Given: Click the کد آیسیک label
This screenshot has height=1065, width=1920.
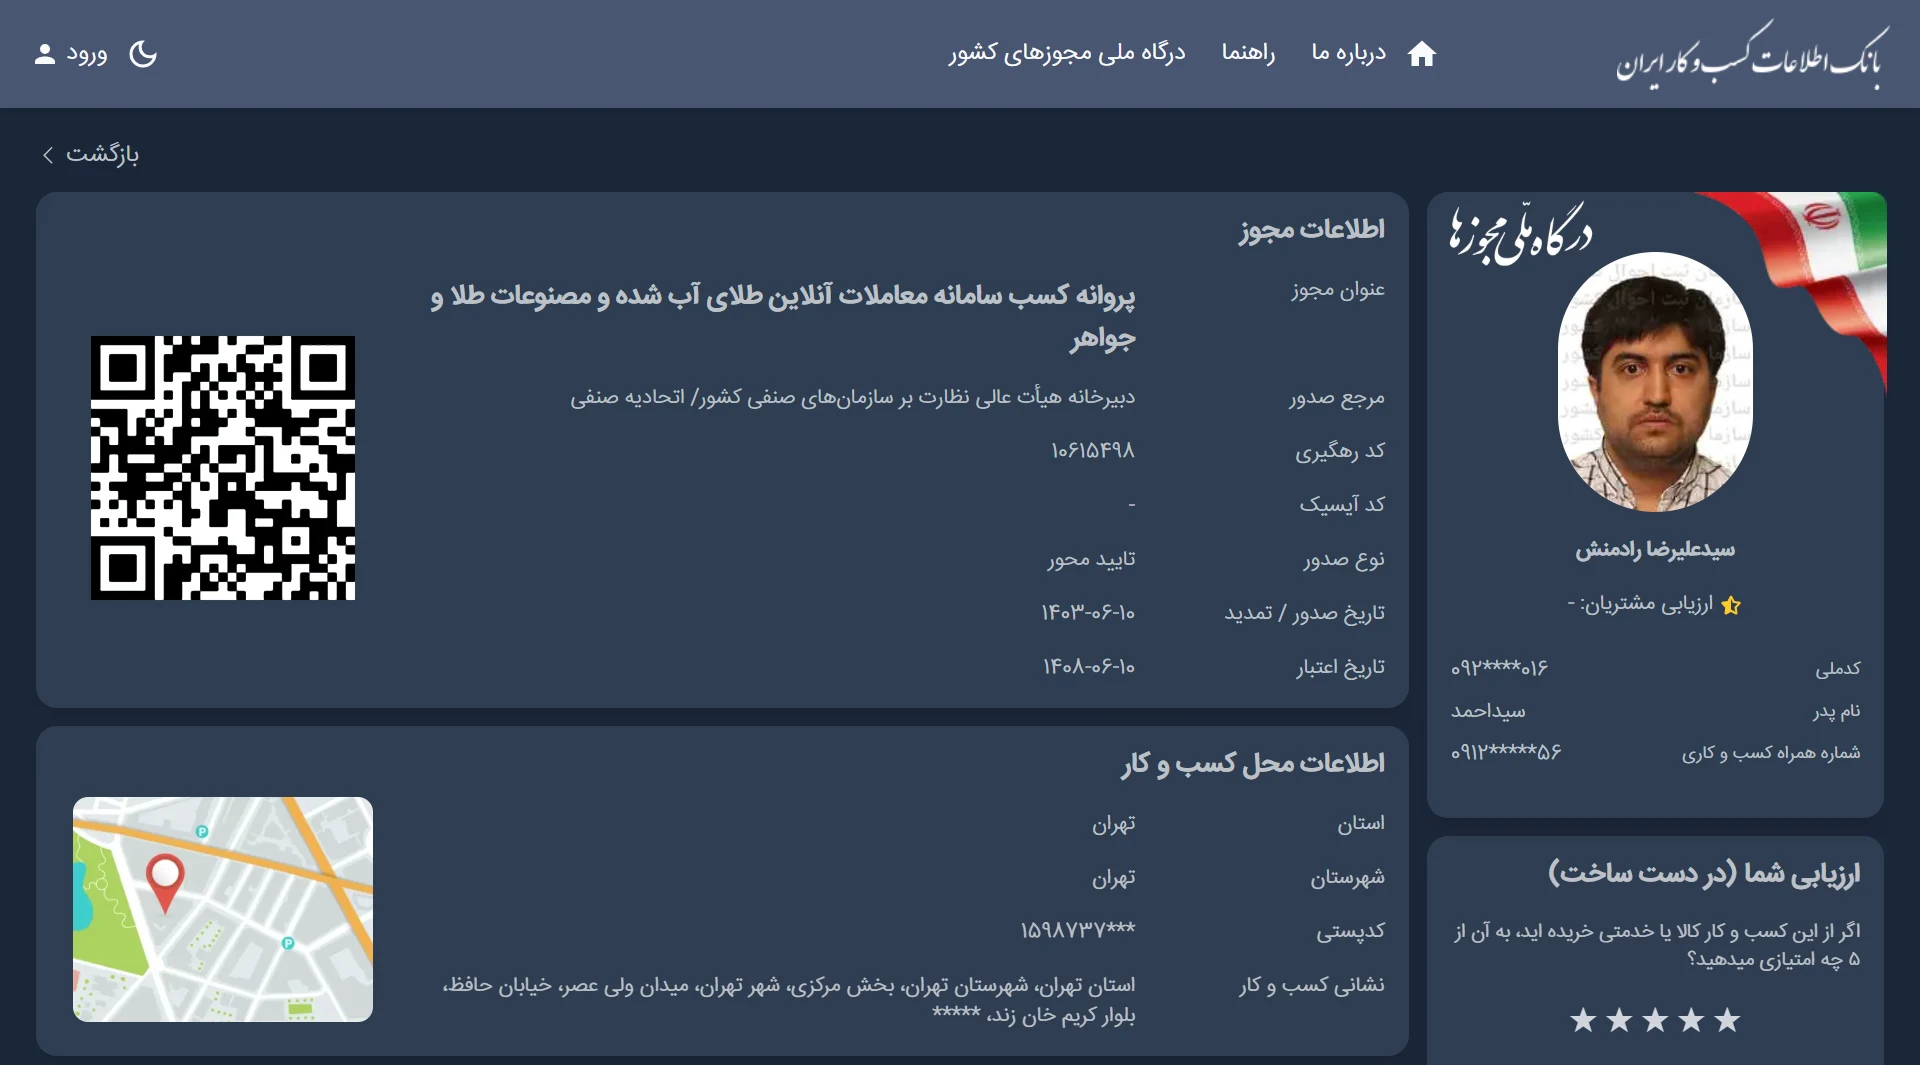Looking at the screenshot, I should click(1342, 505).
